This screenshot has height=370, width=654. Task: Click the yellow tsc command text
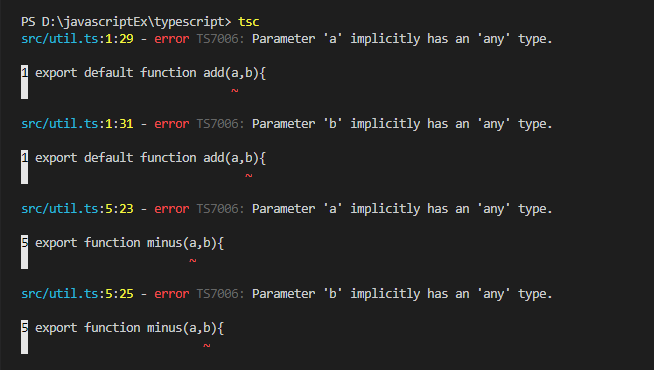click(249, 22)
